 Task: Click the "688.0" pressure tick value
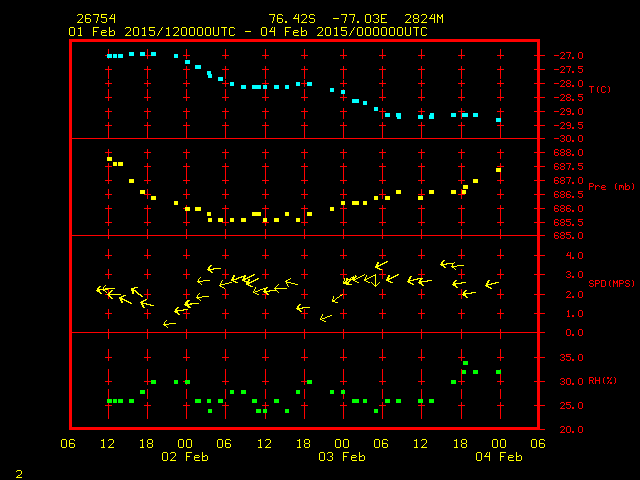[x=568, y=153]
